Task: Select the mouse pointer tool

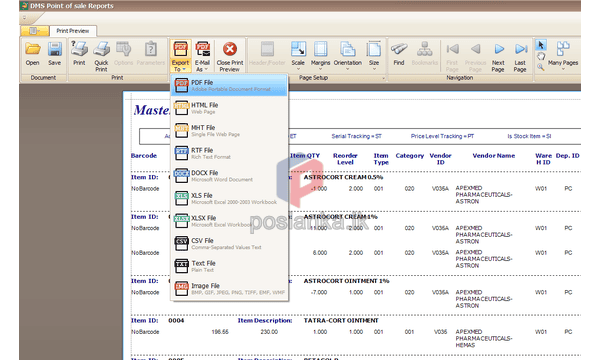Action: 540,45
